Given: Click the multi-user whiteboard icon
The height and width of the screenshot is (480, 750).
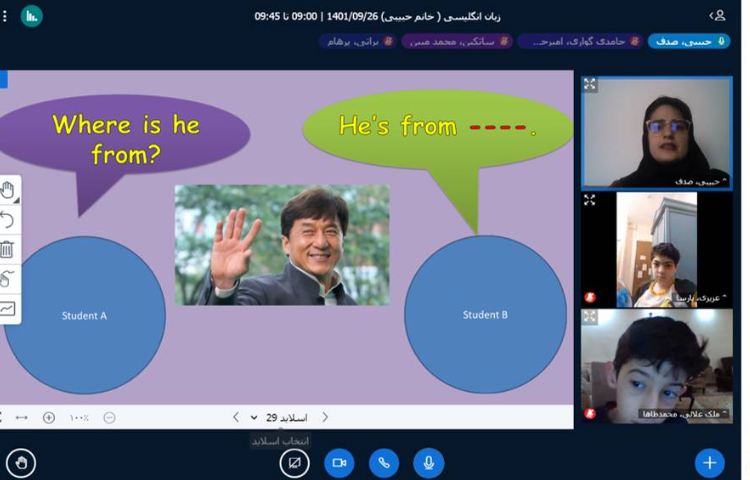Looking at the screenshot, I should tap(8, 279).
